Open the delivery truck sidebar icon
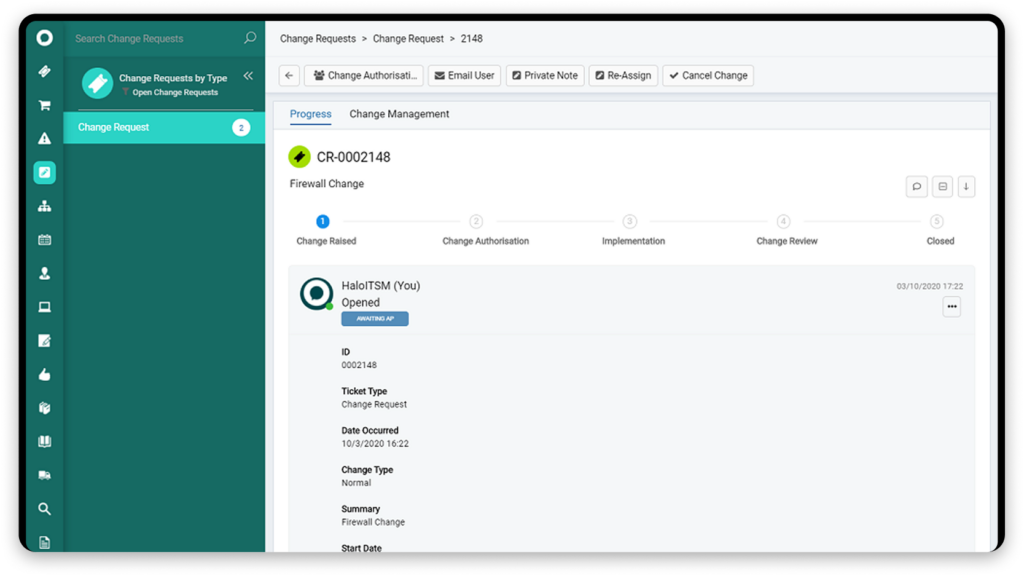Viewport: 1024px width, 576px height. (x=44, y=475)
